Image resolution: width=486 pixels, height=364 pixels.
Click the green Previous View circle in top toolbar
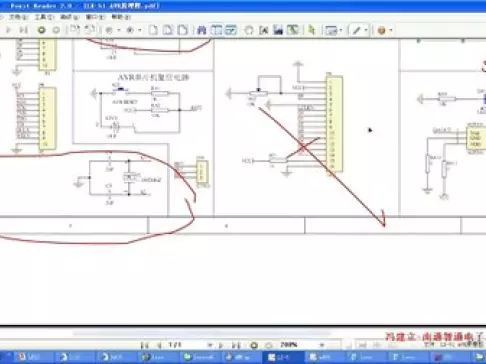(41, 30)
